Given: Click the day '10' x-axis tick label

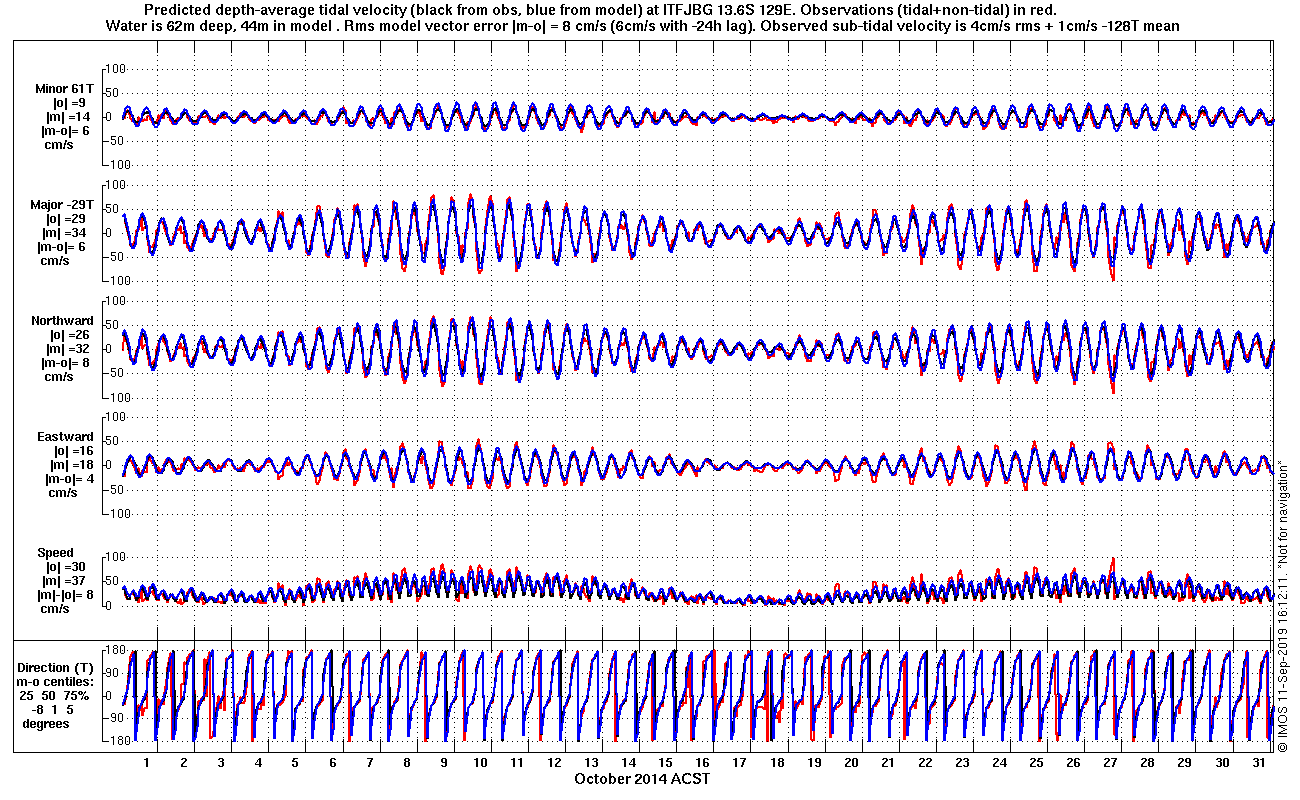Looking at the screenshot, I should pos(481,762).
